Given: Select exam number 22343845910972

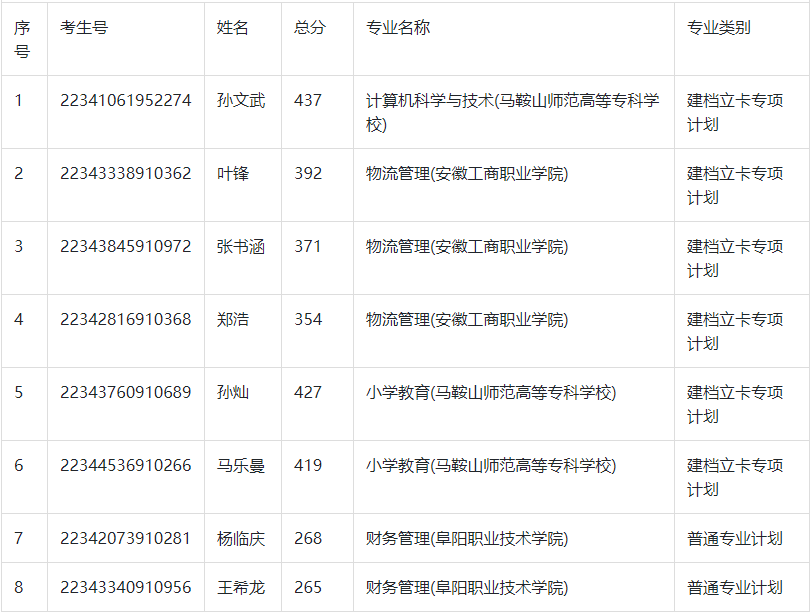Looking at the screenshot, I should [x=126, y=246].
